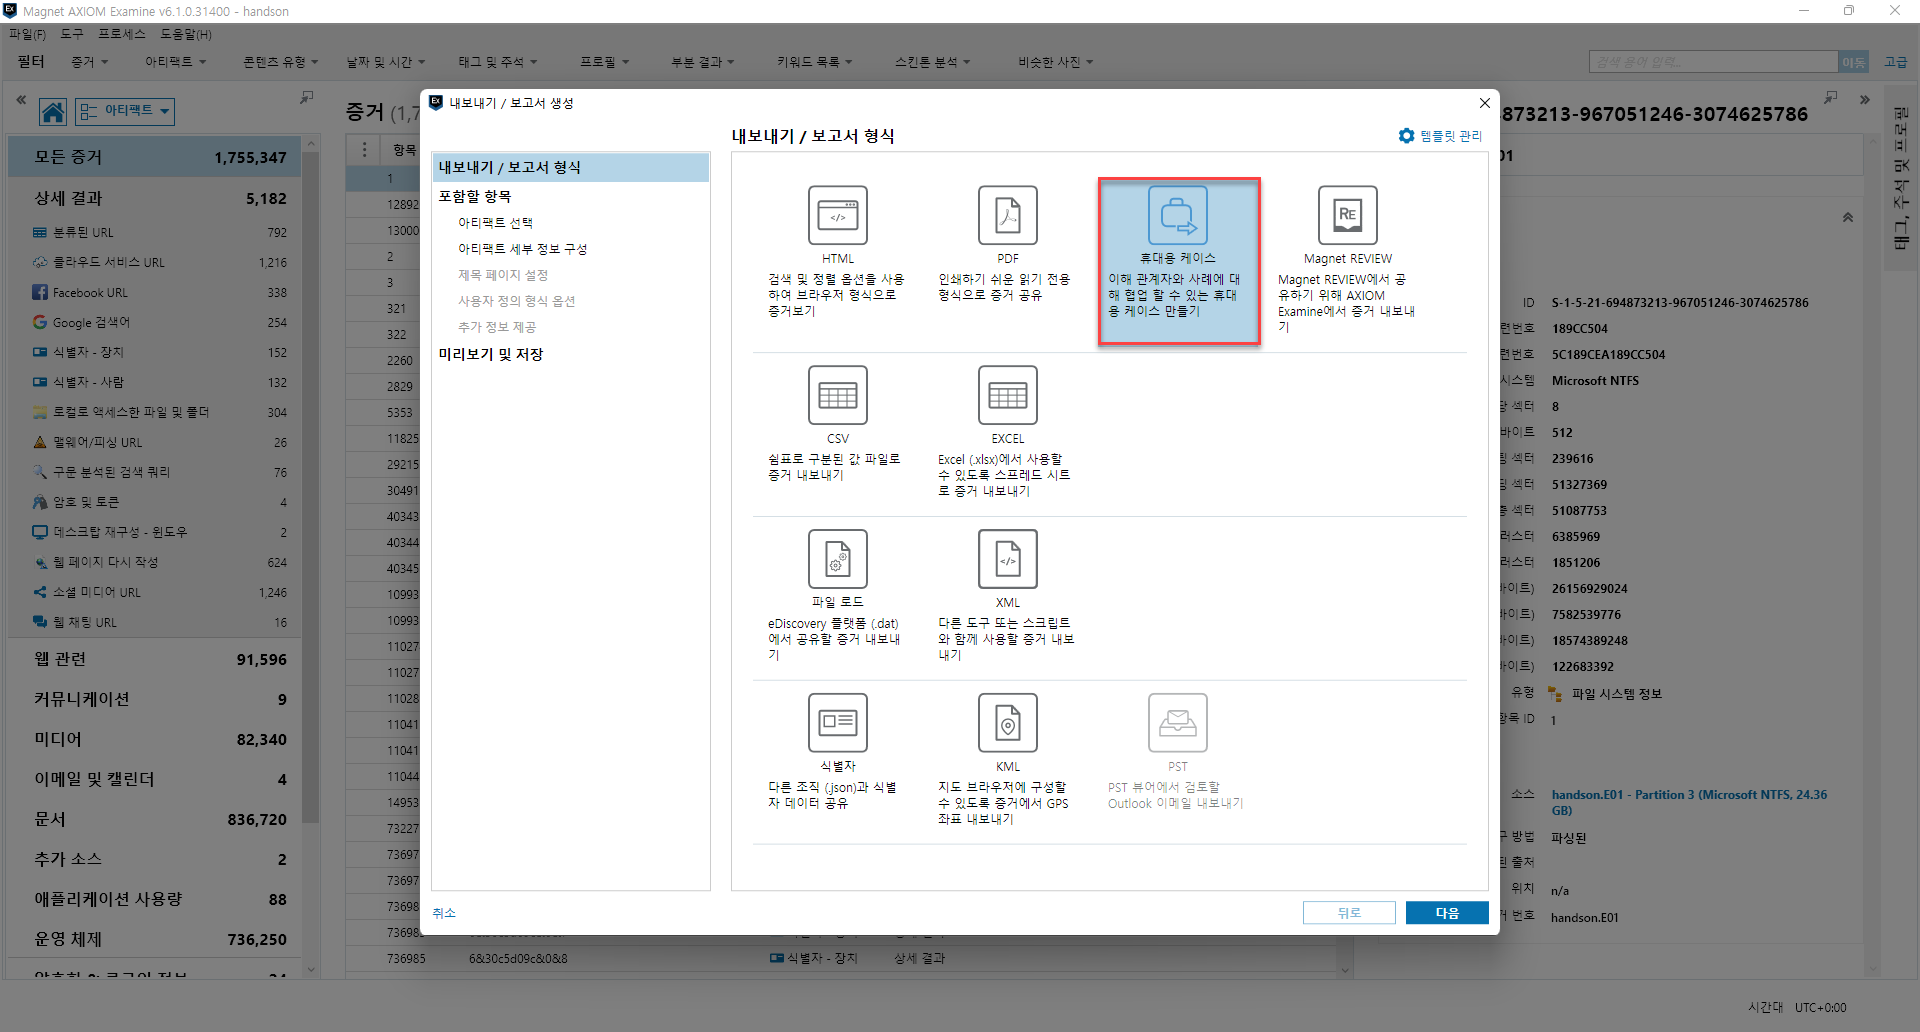The width and height of the screenshot is (1920, 1032).
Task: Select 아티팩트 선택 step in wizard list
Action: point(495,223)
